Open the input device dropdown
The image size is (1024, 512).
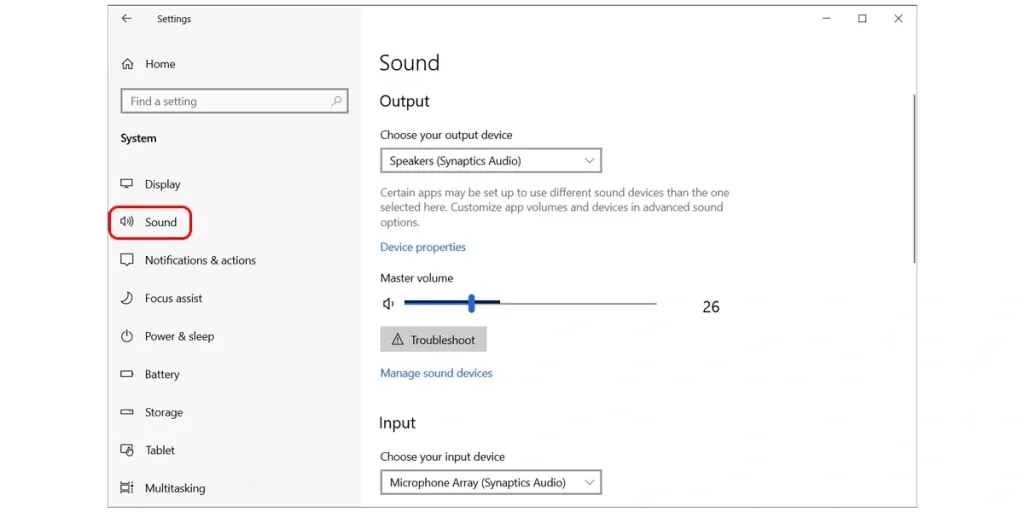pos(490,483)
